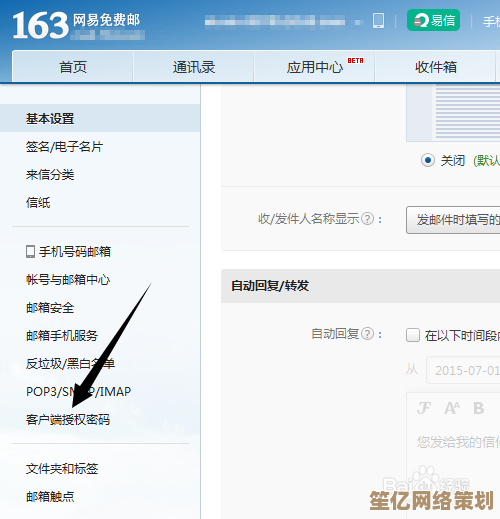Click the reading pane layout preview thumbnail
The height and width of the screenshot is (519, 500).
click(x=453, y=113)
